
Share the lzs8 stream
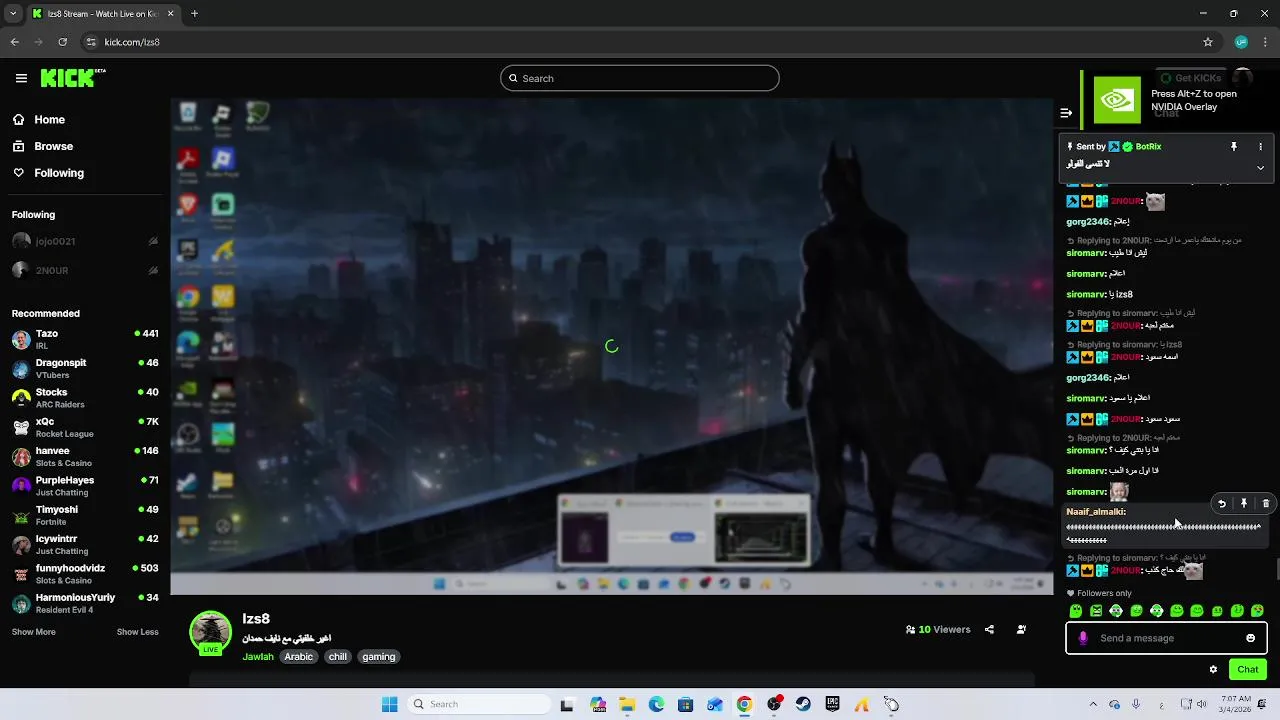[989, 630]
